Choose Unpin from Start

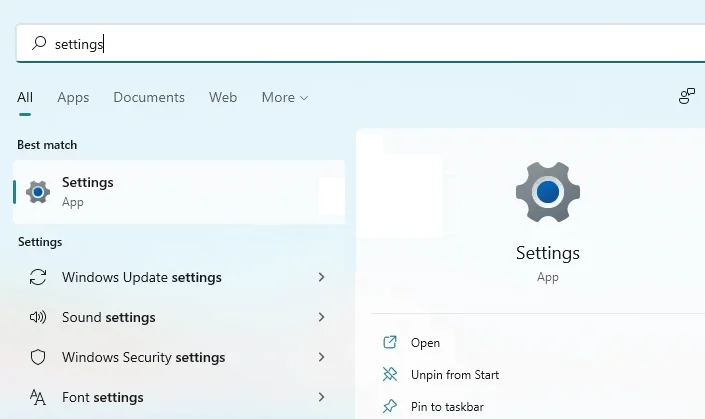click(x=454, y=375)
